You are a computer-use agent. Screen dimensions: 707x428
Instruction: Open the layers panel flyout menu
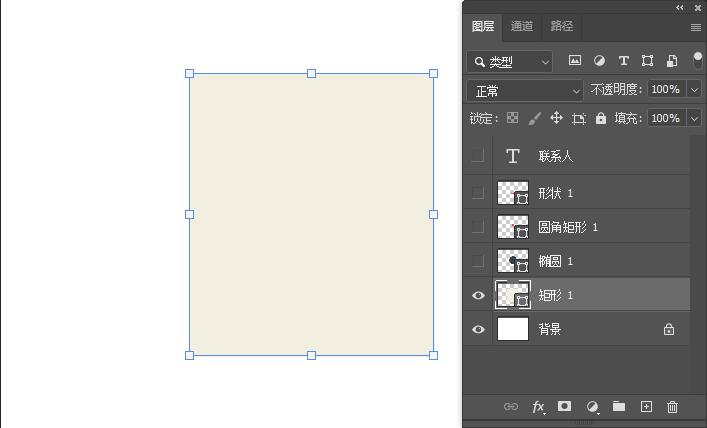click(696, 28)
